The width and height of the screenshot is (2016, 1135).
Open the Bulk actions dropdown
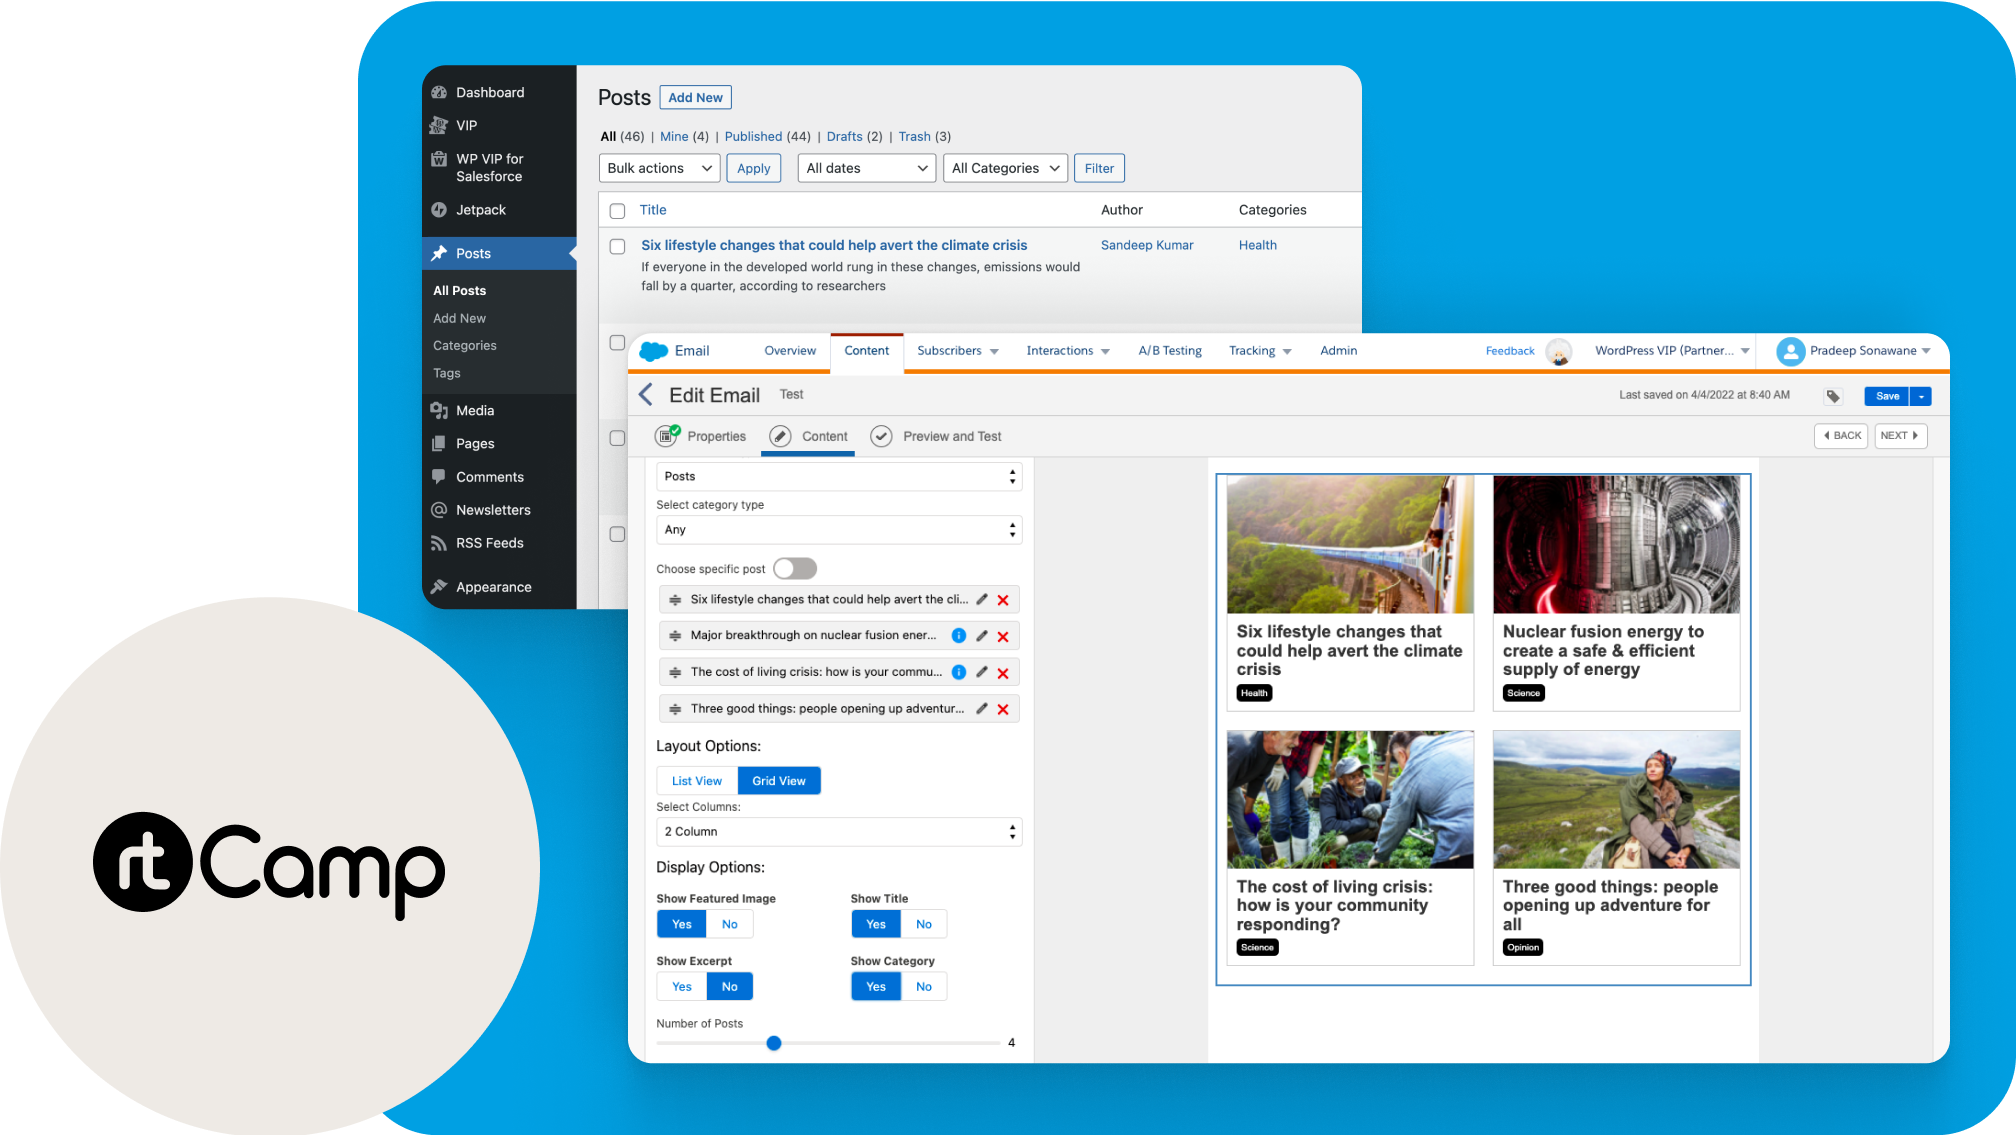[x=660, y=168]
